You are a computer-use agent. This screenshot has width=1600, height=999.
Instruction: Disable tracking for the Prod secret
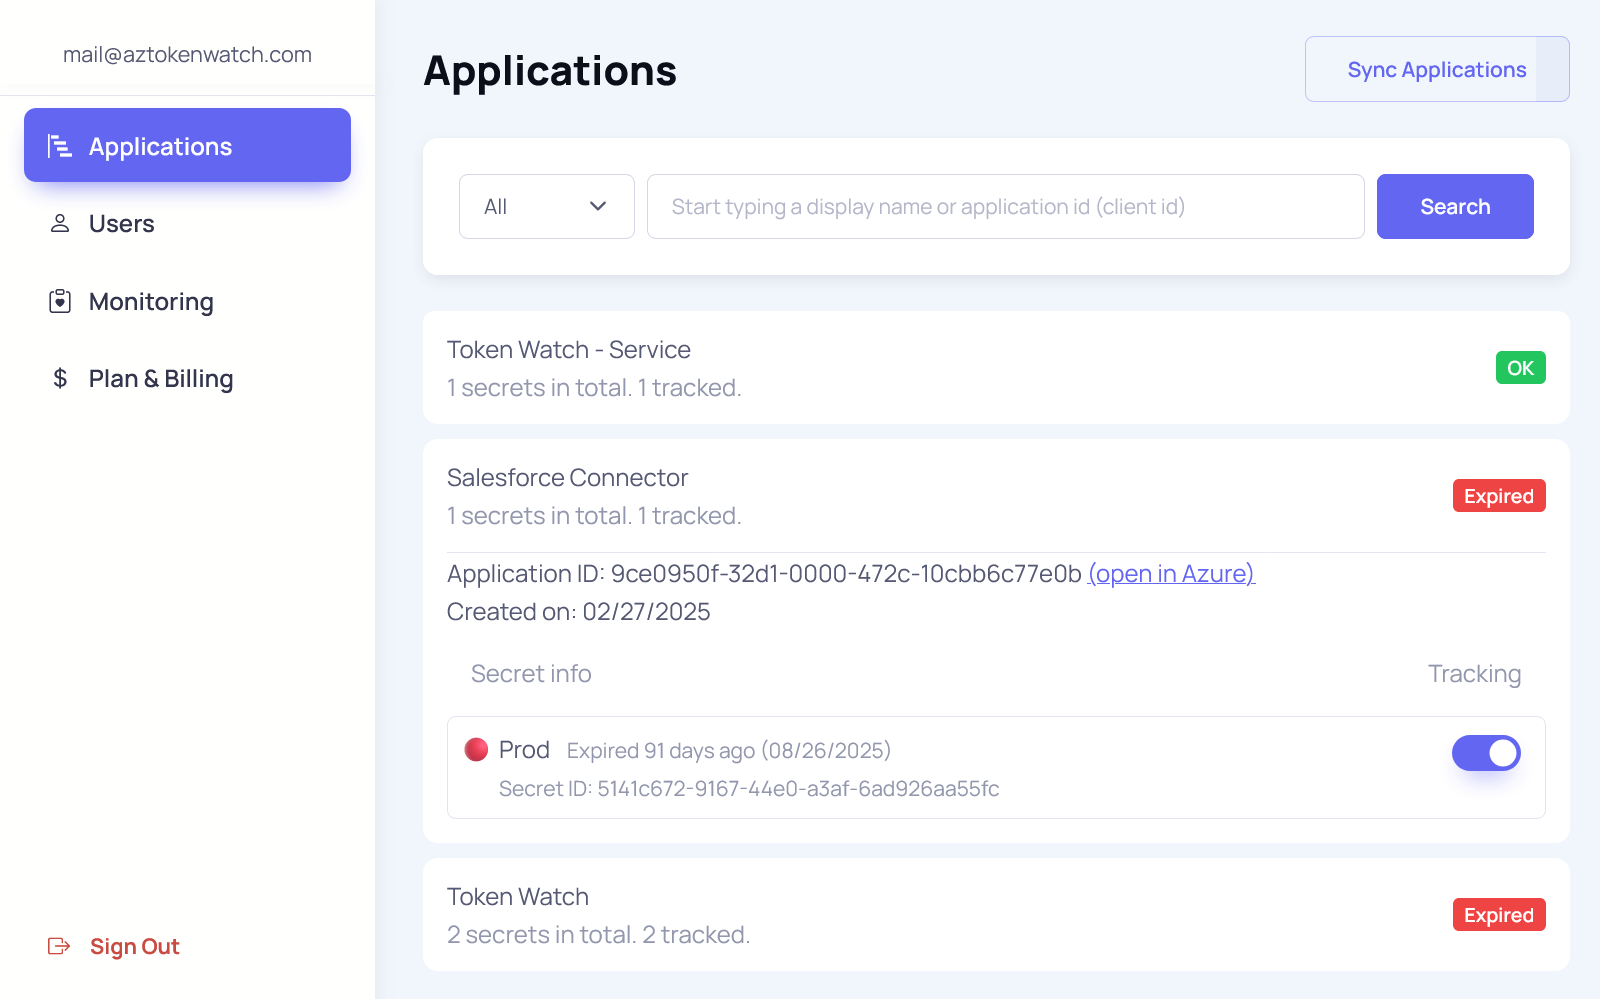coord(1485,753)
